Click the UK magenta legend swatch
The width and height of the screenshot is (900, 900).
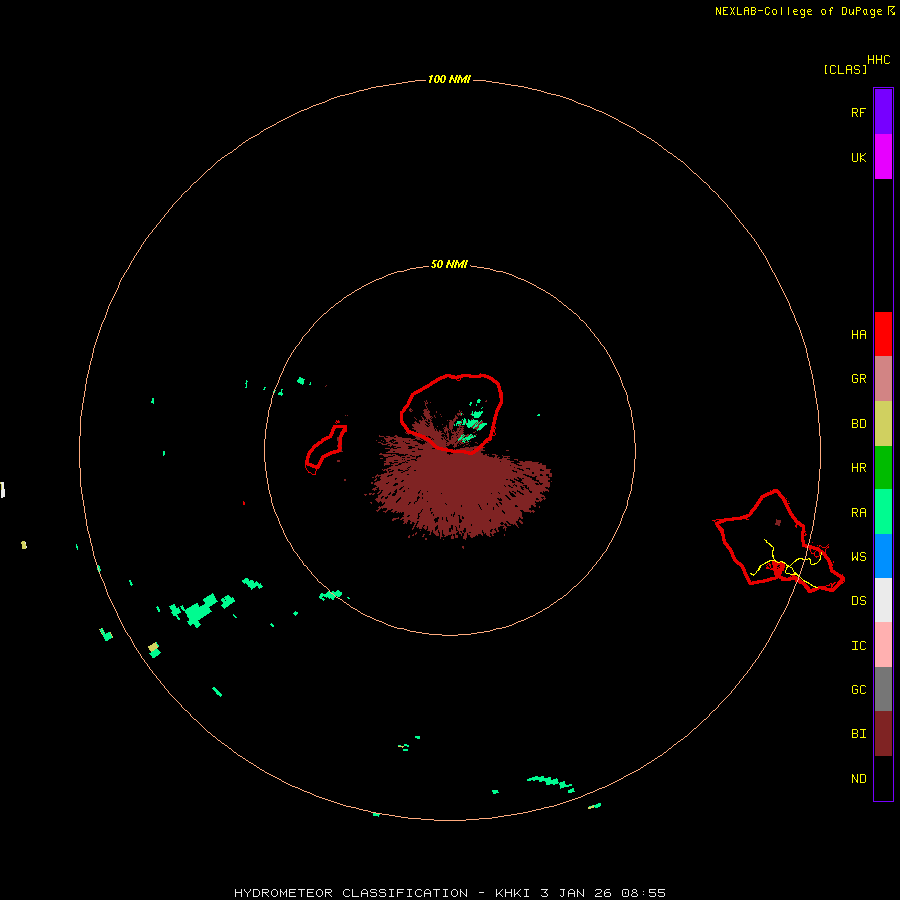(x=883, y=157)
